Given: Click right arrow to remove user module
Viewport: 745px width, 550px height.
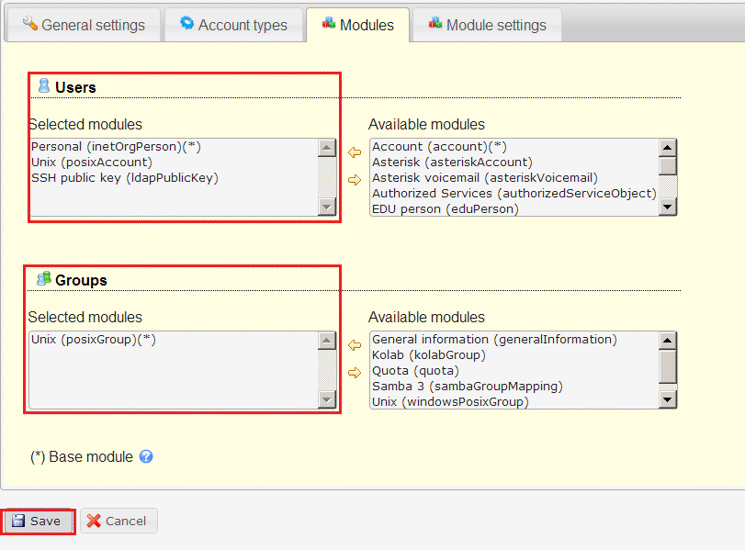Looking at the screenshot, I should point(354,180).
